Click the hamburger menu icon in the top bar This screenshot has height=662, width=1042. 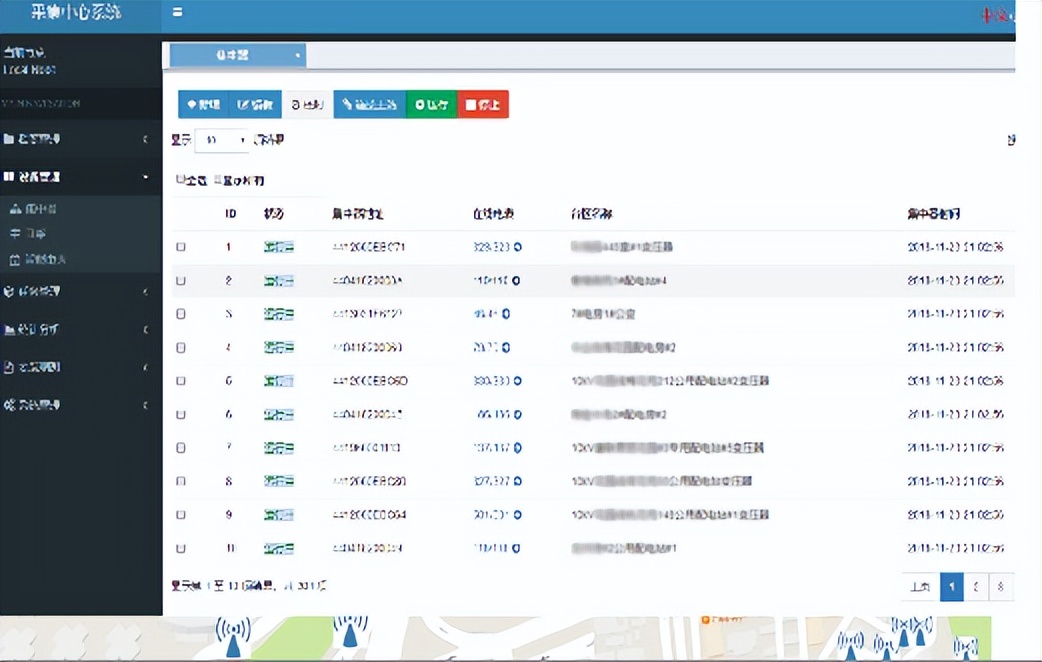[177, 13]
